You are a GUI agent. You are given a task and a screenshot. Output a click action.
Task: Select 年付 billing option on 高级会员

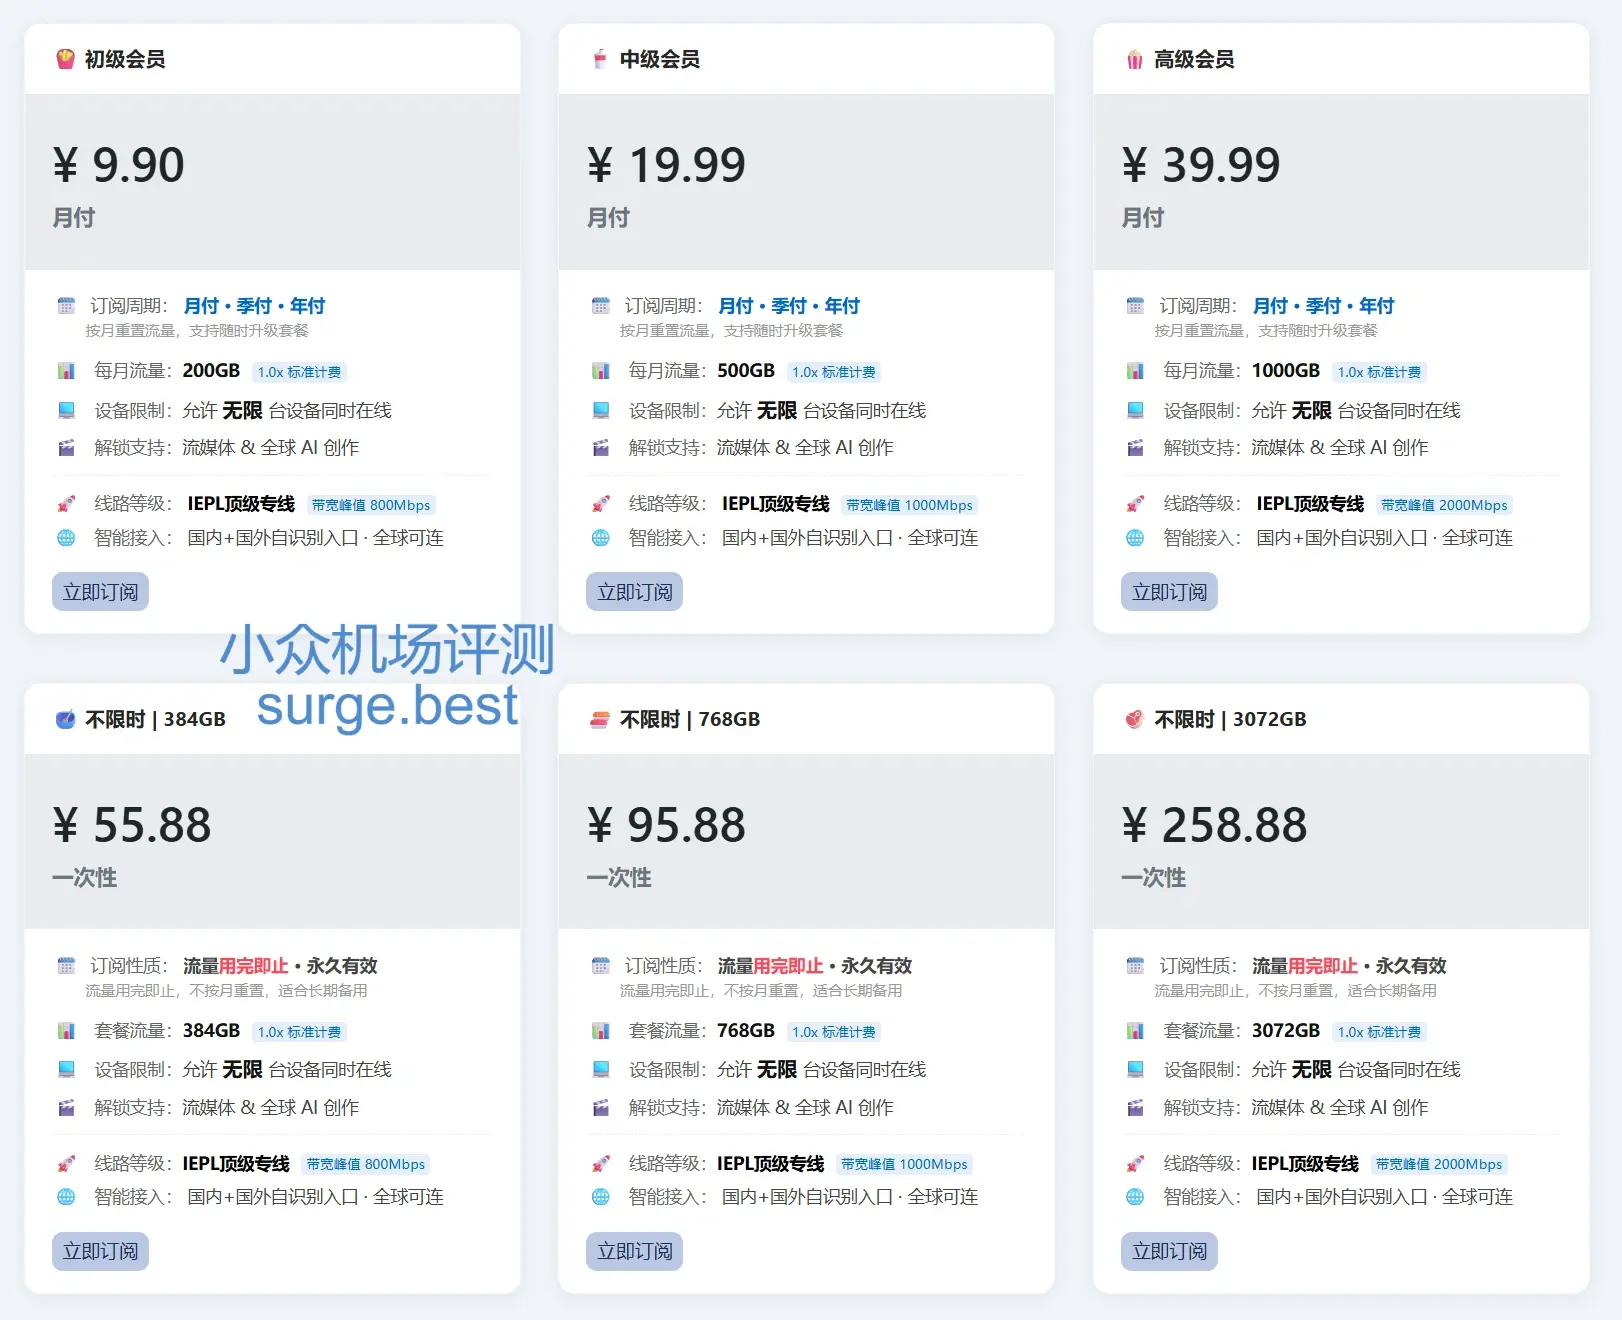(1377, 305)
